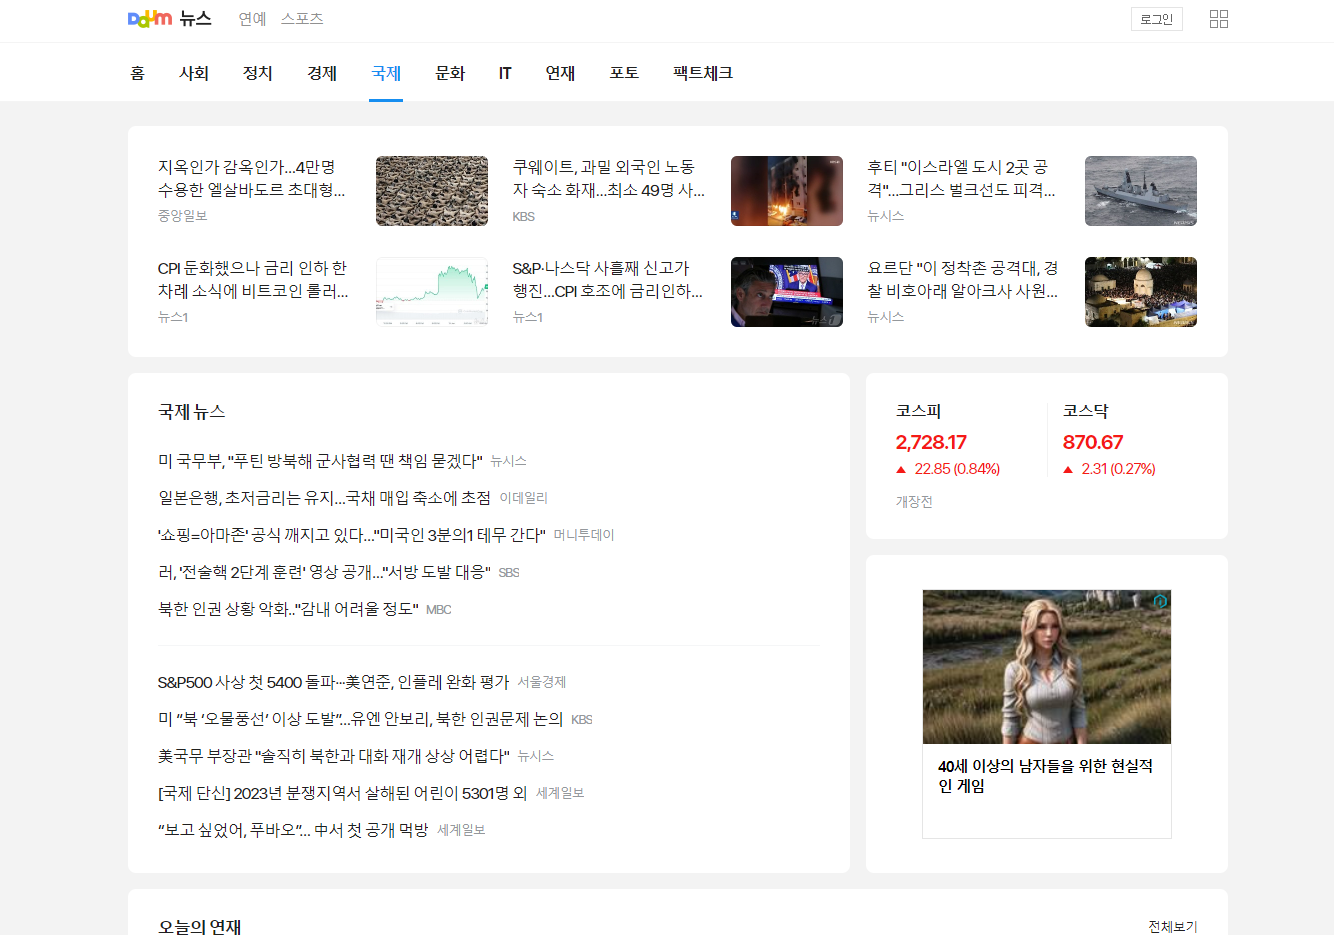Viewport: 1334px width, 935px height.
Task: Click 전체보기 in 오늘의 연재 section
Action: tap(1173, 927)
